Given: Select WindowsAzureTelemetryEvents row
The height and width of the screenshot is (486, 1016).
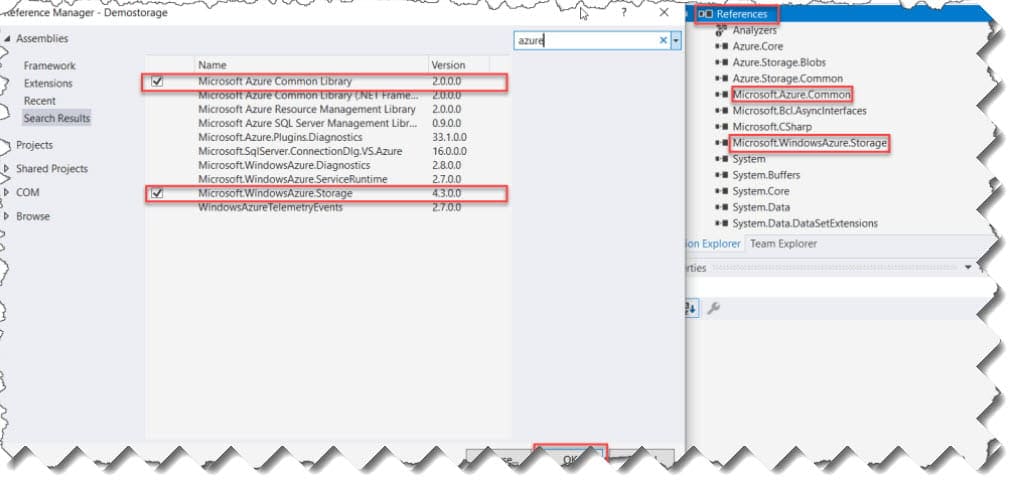Looking at the screenshot, I should pyautogui.click(x=327, y=207).
